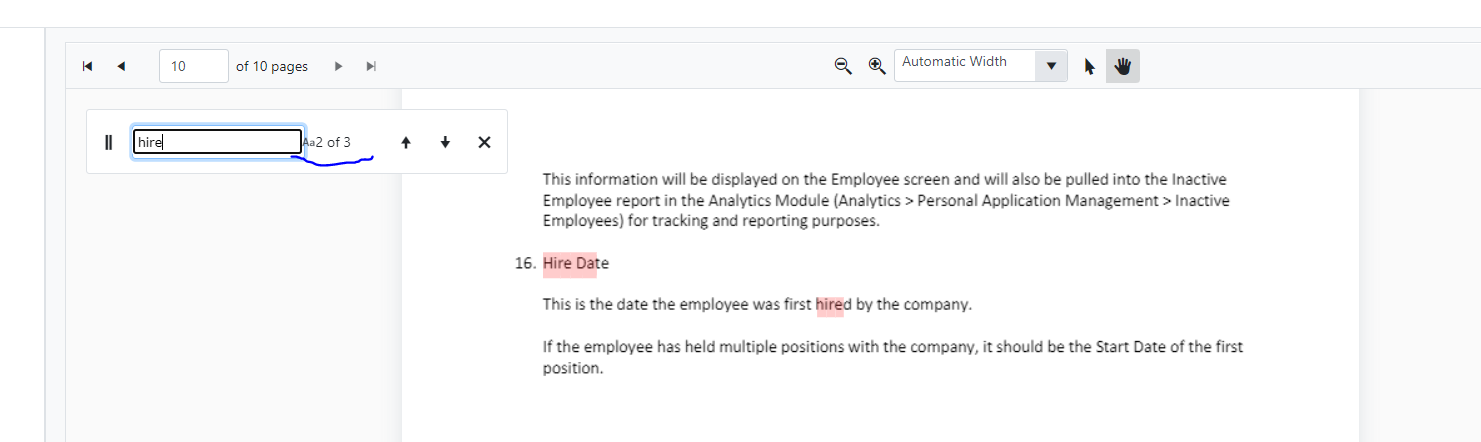Advance to the next page
The height and width of the screenshot is (442, 1481).
click(338, 67)
